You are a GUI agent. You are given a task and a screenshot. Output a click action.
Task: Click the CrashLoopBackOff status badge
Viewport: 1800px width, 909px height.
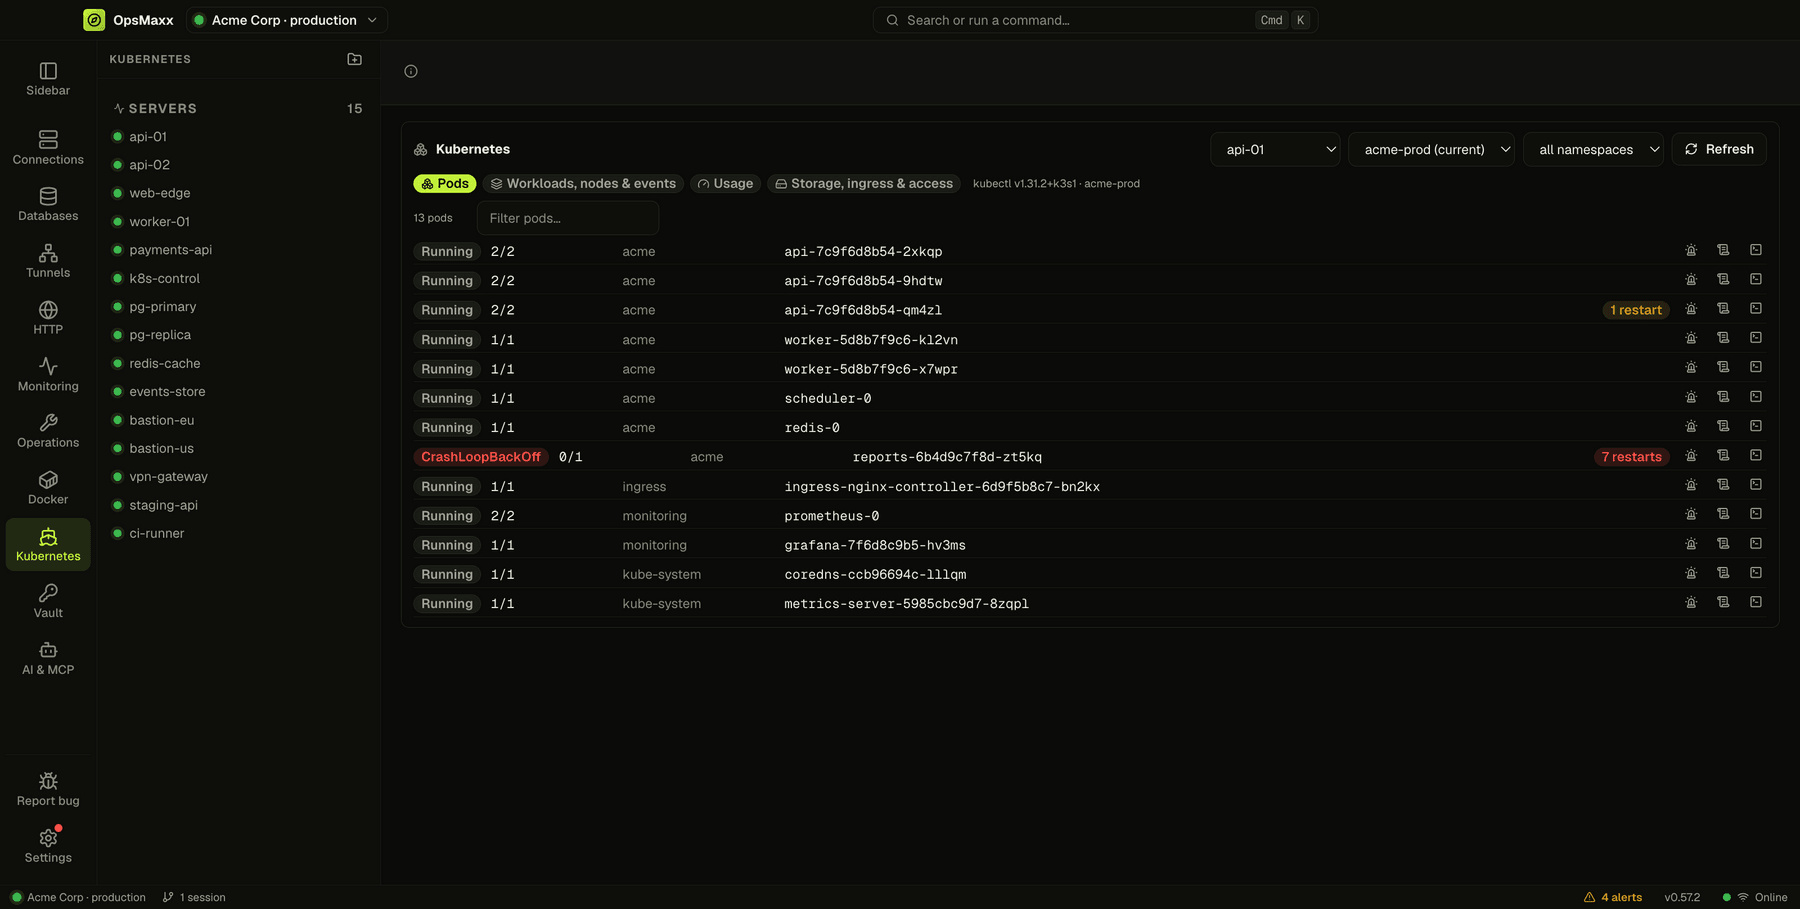(x=481, y=457)
